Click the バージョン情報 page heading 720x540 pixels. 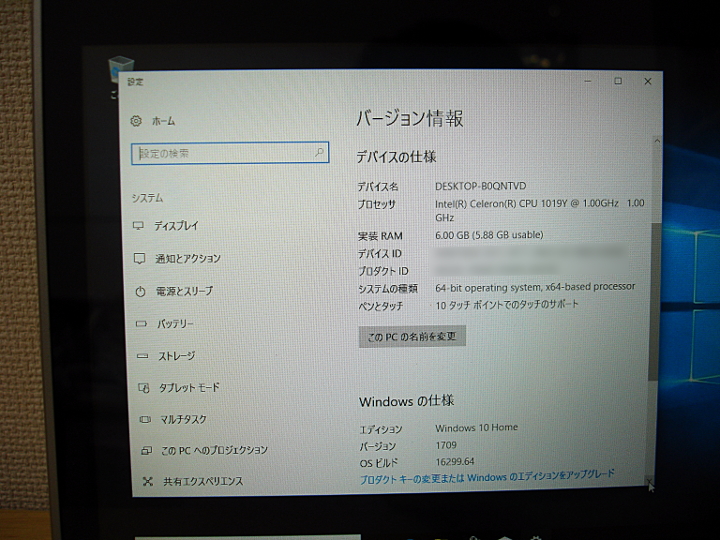click(x=410, y=118)
